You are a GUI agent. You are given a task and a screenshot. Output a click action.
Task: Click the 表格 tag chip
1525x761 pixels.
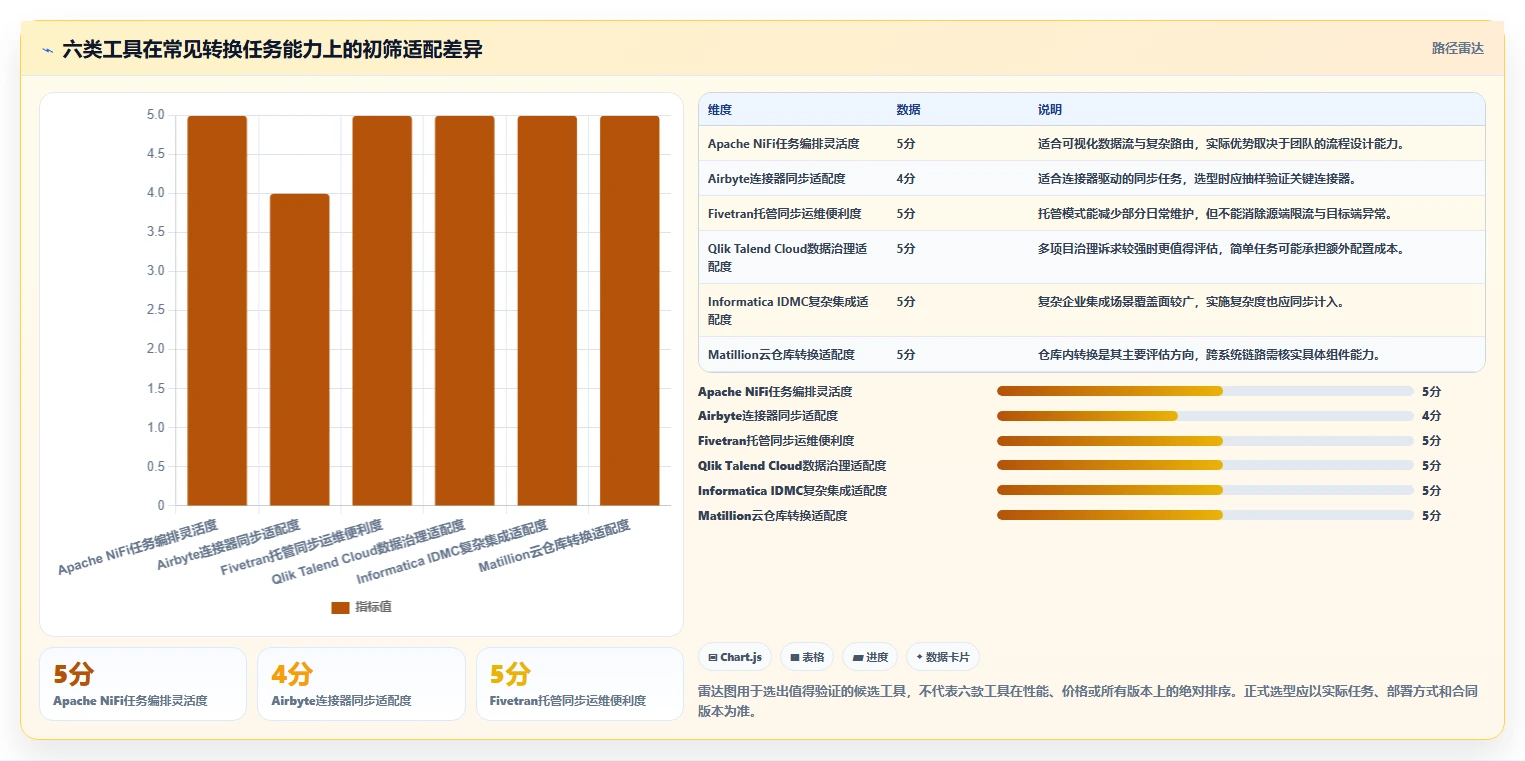point(807,657)
